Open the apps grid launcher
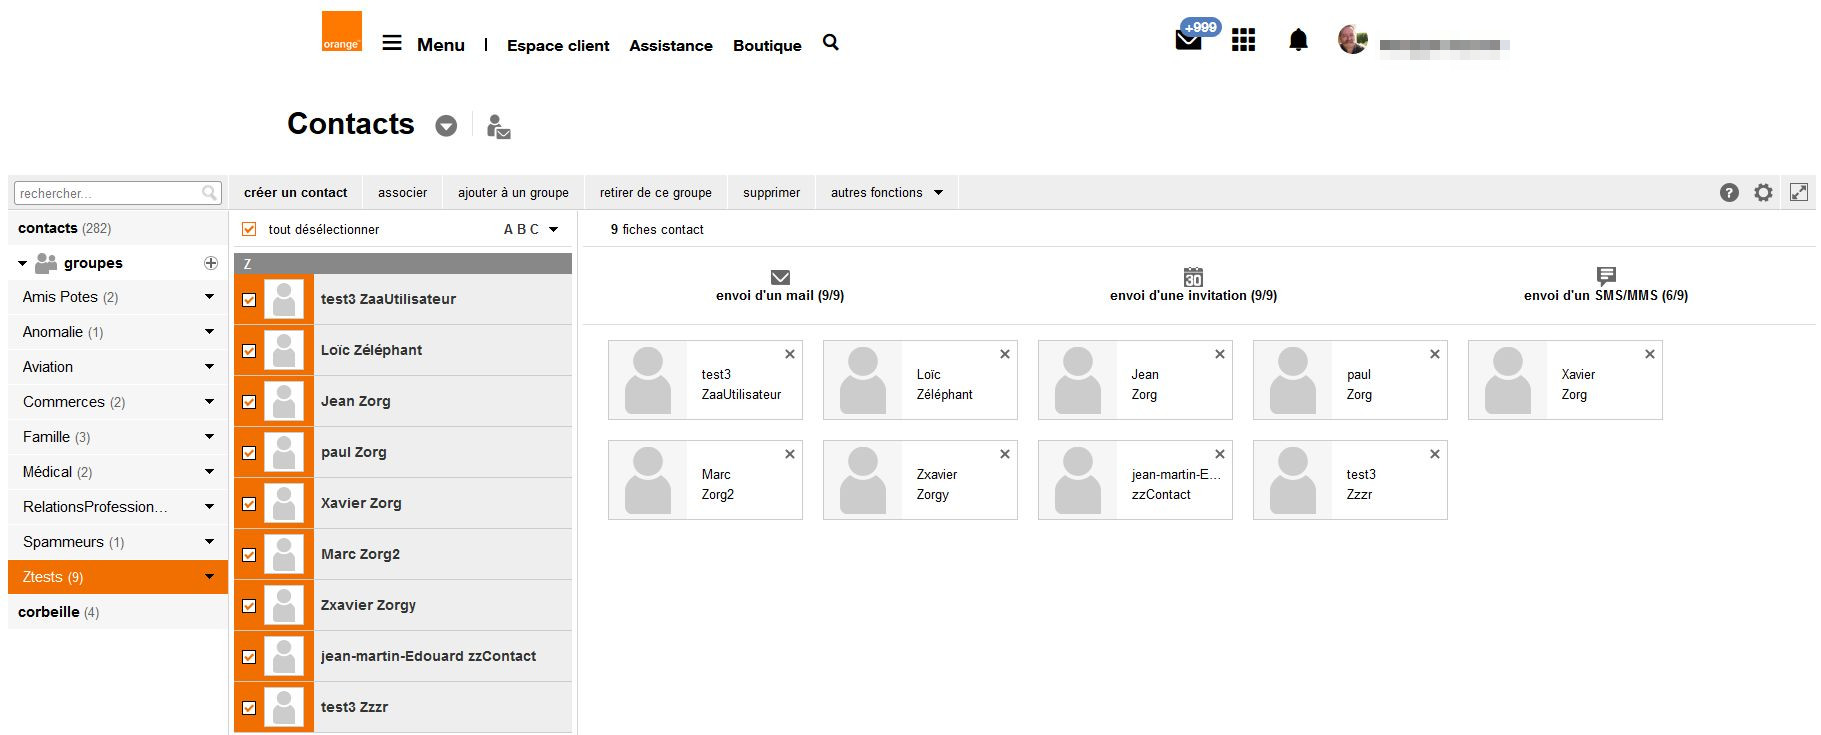This screenshot has height=735, width=1821. (x=1243, y=40)
